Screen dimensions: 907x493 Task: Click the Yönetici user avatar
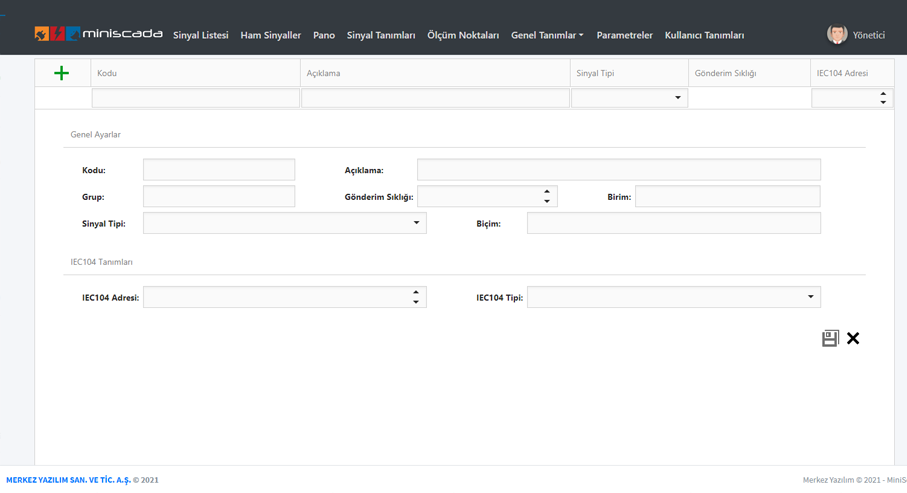[837, 34]
